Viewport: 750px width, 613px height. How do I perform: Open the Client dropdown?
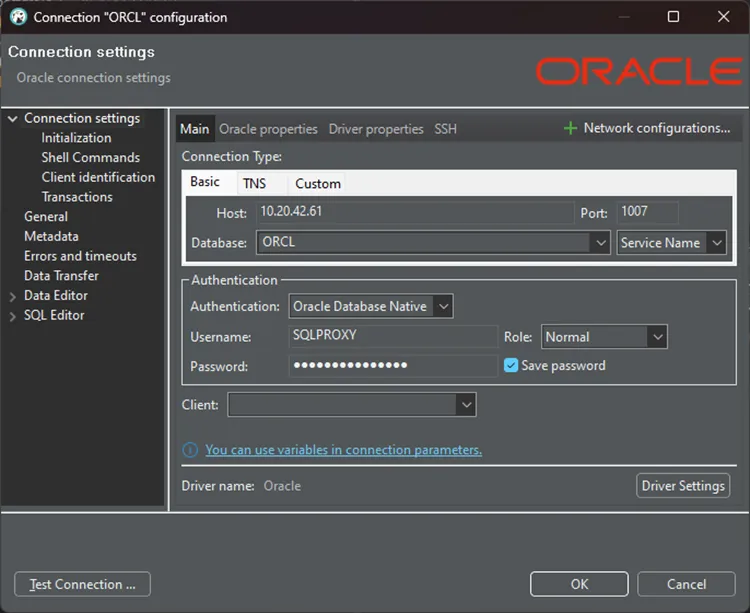(x=352, y=405)
